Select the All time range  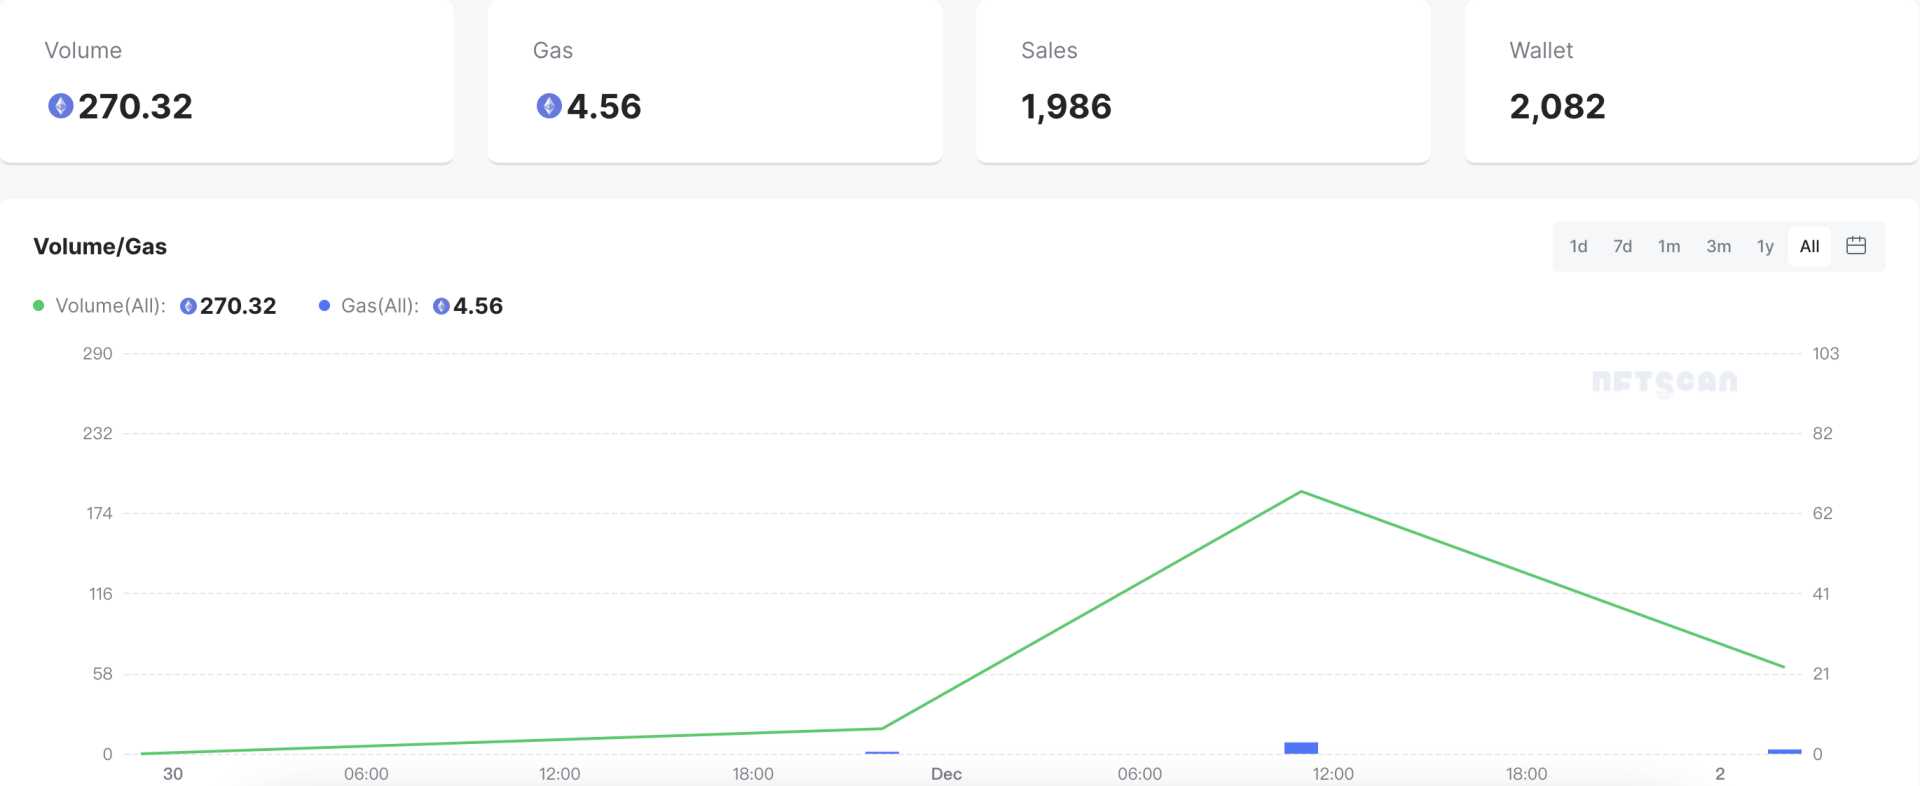click(1809, 246)
